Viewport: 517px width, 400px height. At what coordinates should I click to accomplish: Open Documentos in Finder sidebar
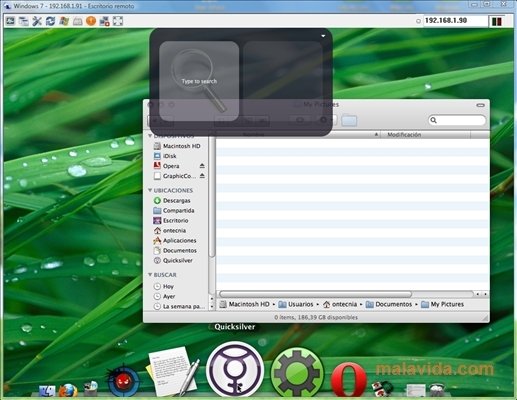pos(175,251)
